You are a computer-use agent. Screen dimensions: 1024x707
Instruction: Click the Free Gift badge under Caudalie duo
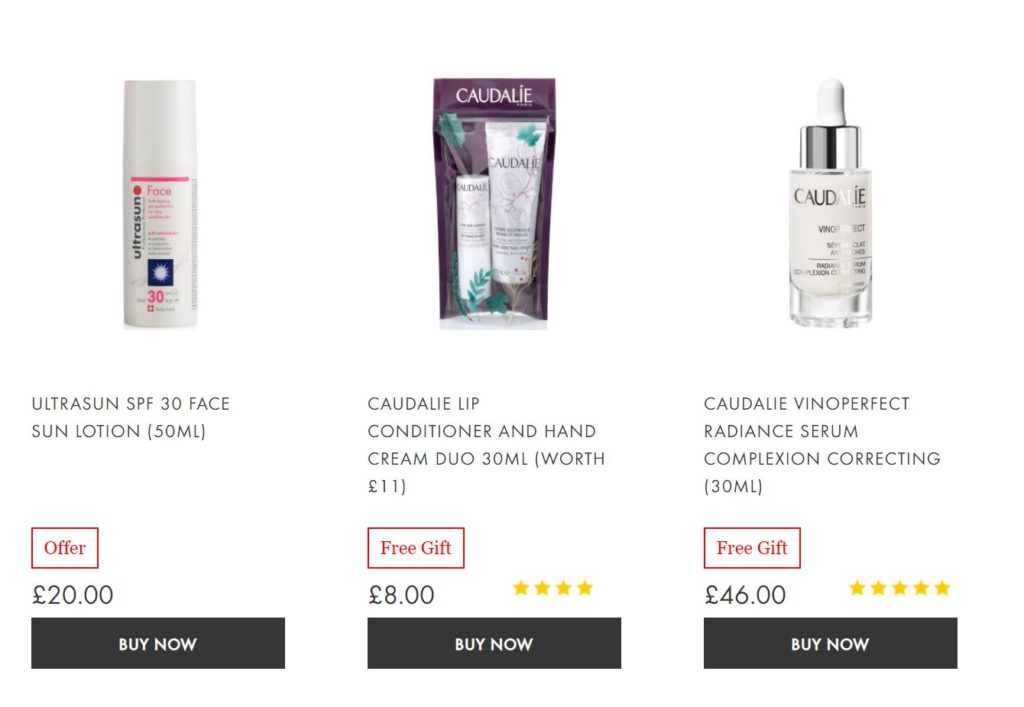pyautogui.click(x=416, y=548)
